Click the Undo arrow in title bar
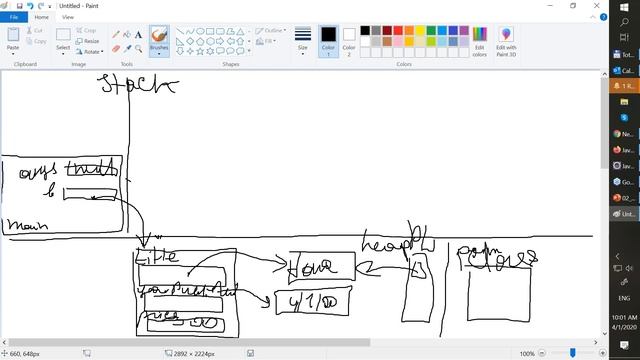The height and width of the screenshot is (360, 640). [30, 6]
